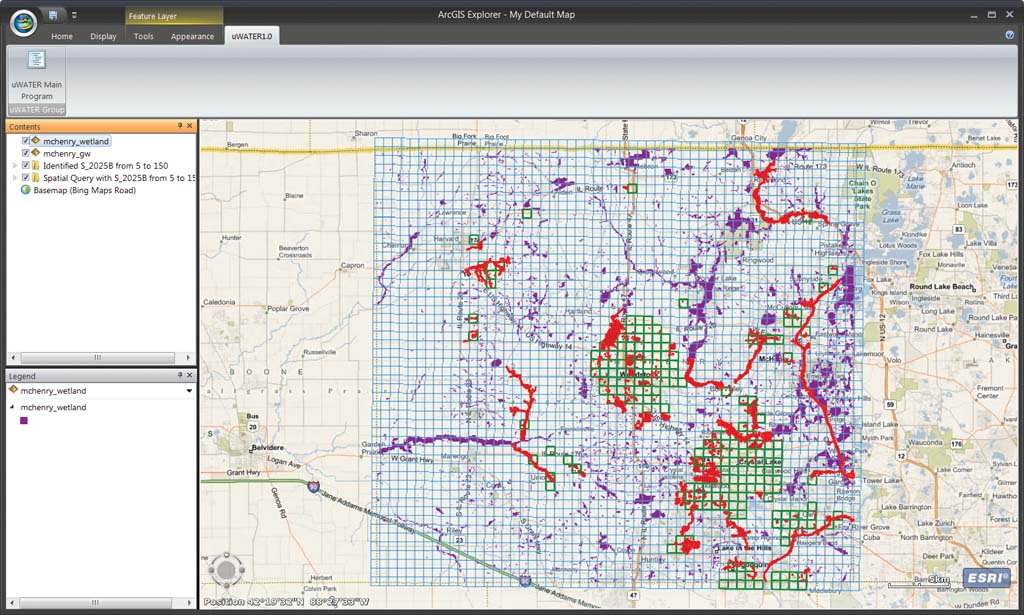Click the mchenry_wetland layer icon in Contents
This screenshot has width=1024, height=615.
(x=36, y=140)
